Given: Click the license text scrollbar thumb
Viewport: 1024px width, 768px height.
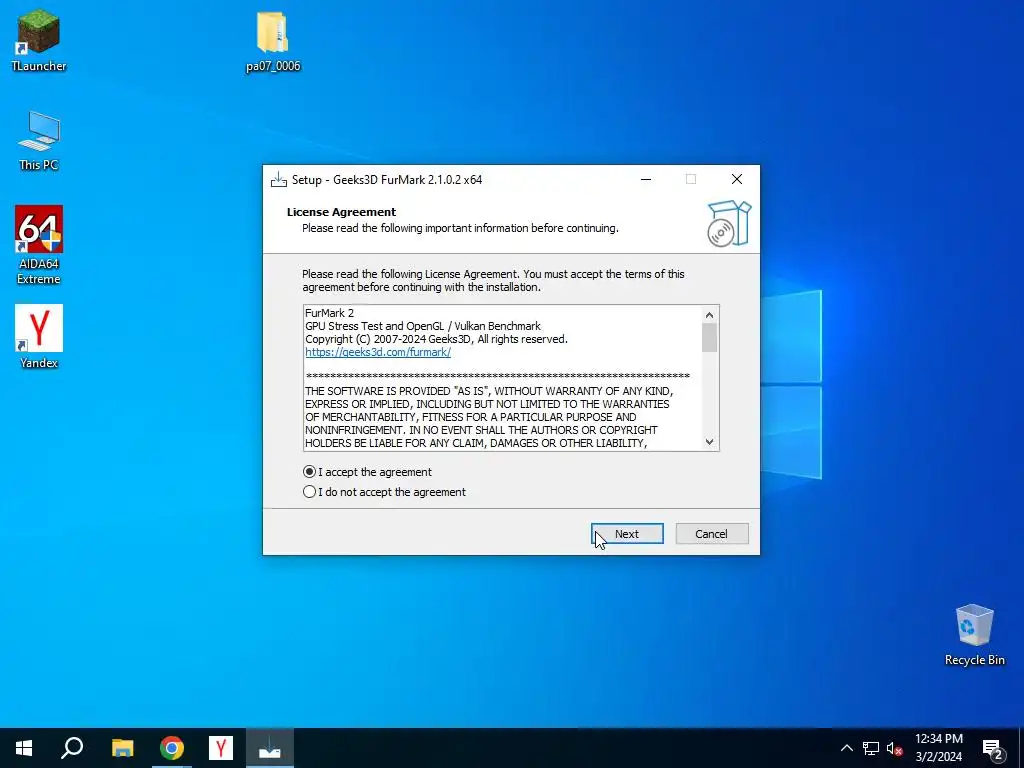Looking at the screenshot, I should pyautogui.click(x=709, y=338).
